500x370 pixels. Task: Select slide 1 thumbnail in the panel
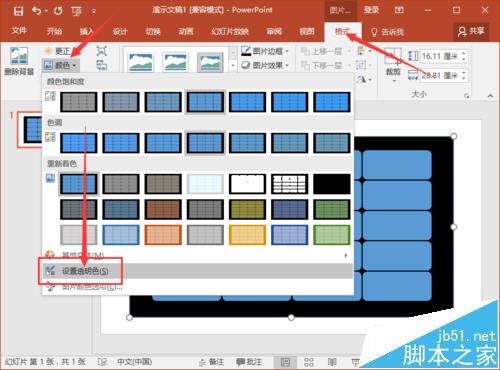tap(29, 130)
